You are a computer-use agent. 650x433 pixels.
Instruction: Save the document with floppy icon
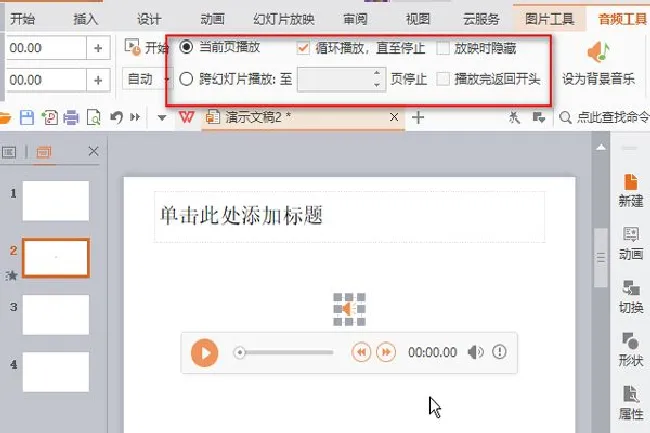(x=27, y=118)
